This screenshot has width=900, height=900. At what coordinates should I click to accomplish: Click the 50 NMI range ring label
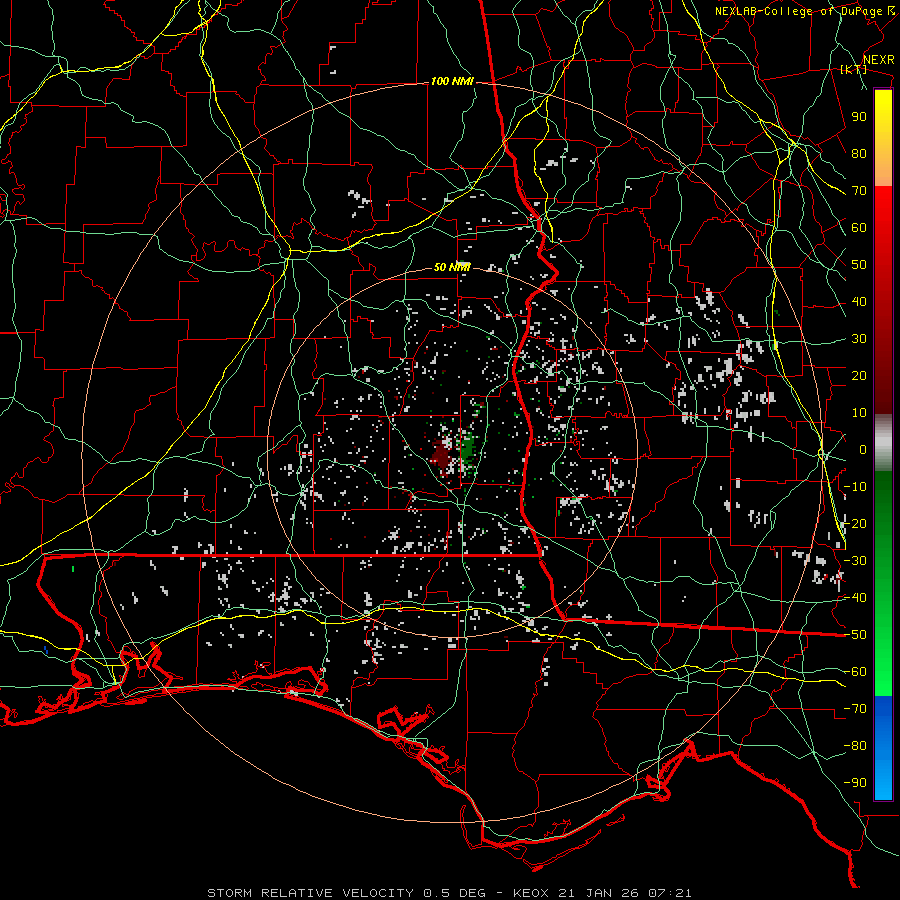tap(452, 267)
